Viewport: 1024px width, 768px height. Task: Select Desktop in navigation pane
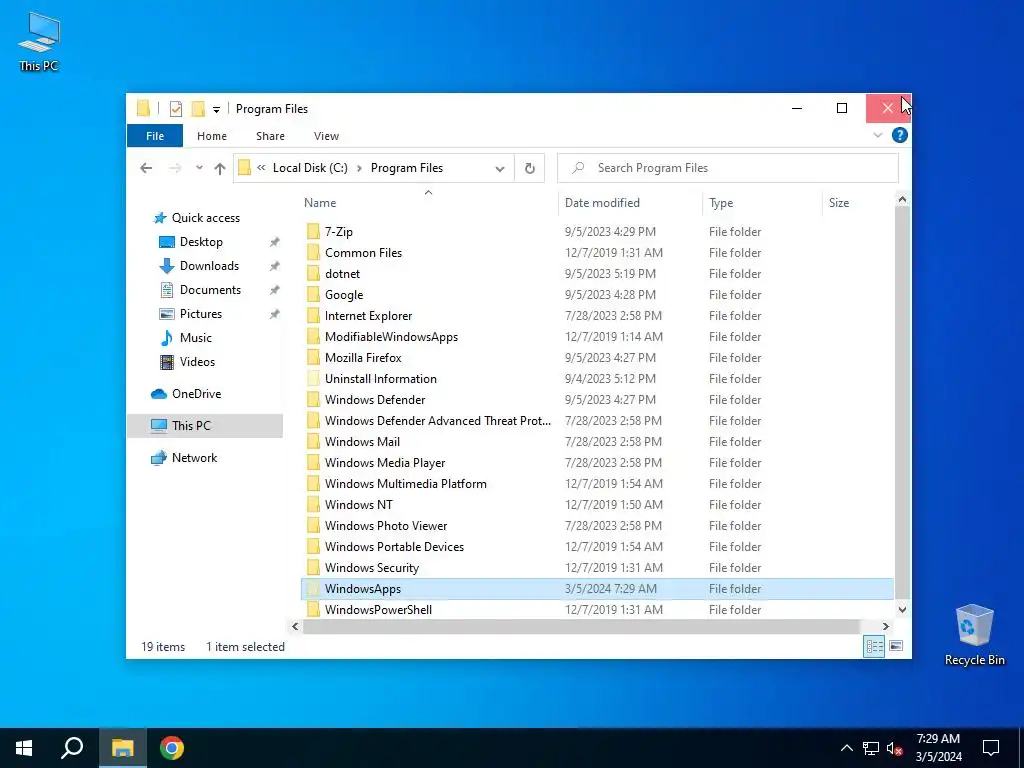click(201, 242)
